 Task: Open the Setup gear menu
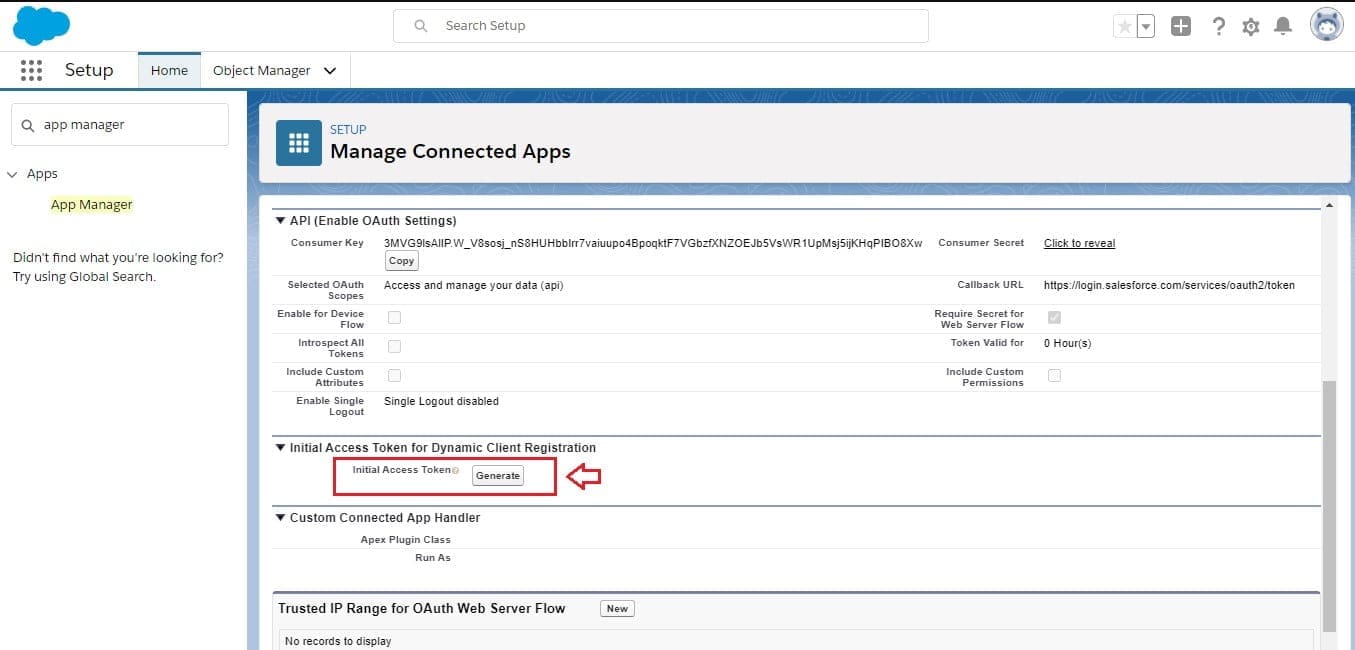click(1250, 27)
